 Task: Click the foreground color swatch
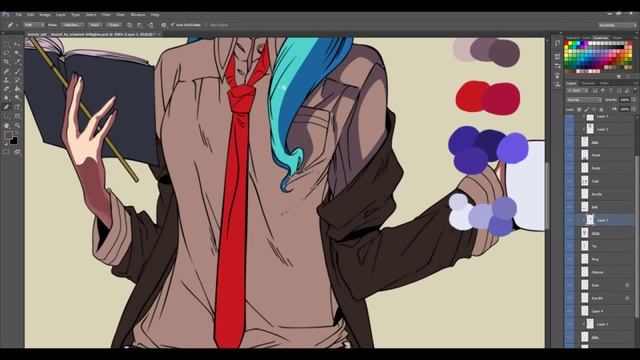[8, 135]
